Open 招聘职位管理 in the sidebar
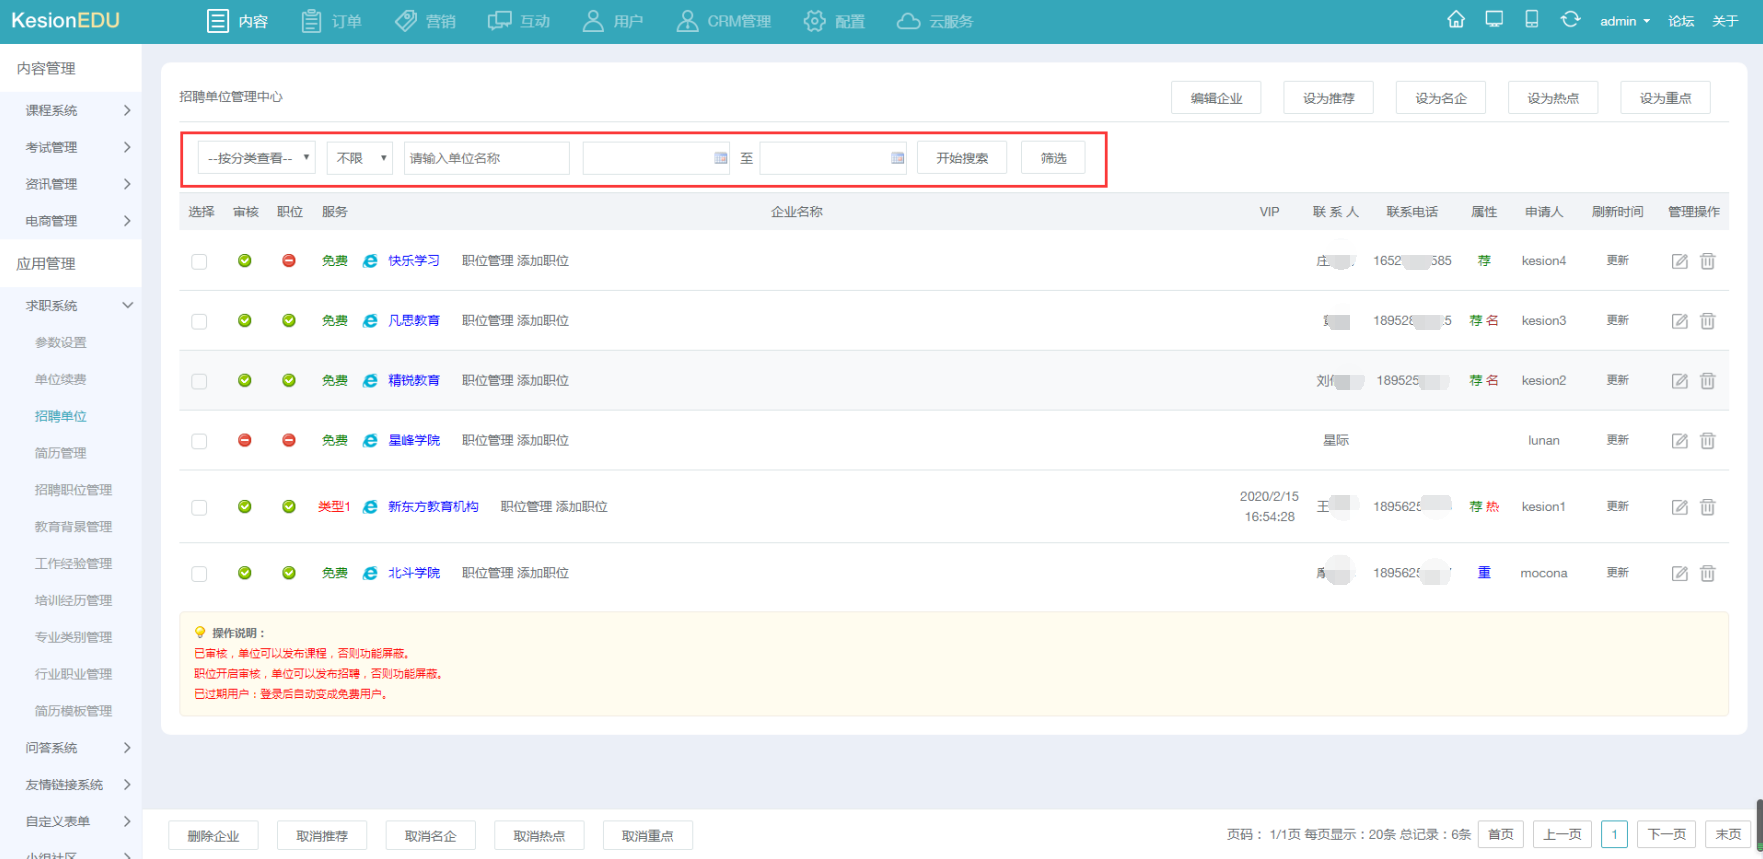Screen dimensions: 1763x859 tap(73, 490)
